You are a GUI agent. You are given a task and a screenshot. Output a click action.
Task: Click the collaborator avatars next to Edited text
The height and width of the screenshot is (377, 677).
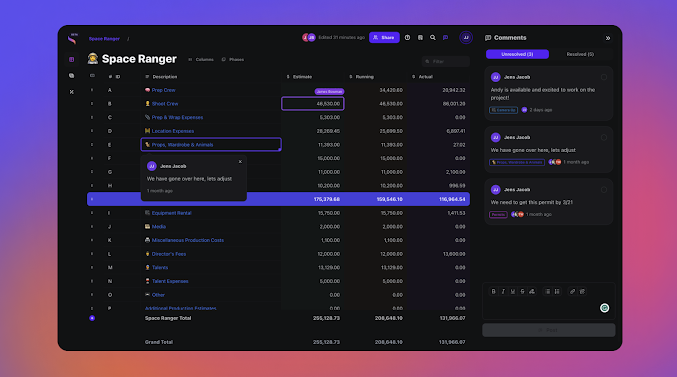[309, 38]
